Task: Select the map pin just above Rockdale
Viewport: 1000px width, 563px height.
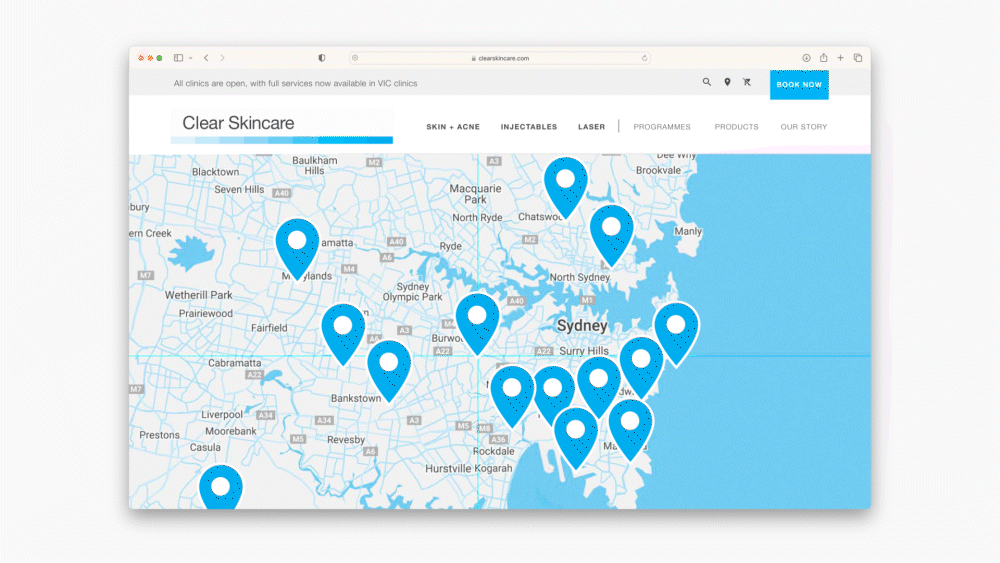Action: coord(512,395)
